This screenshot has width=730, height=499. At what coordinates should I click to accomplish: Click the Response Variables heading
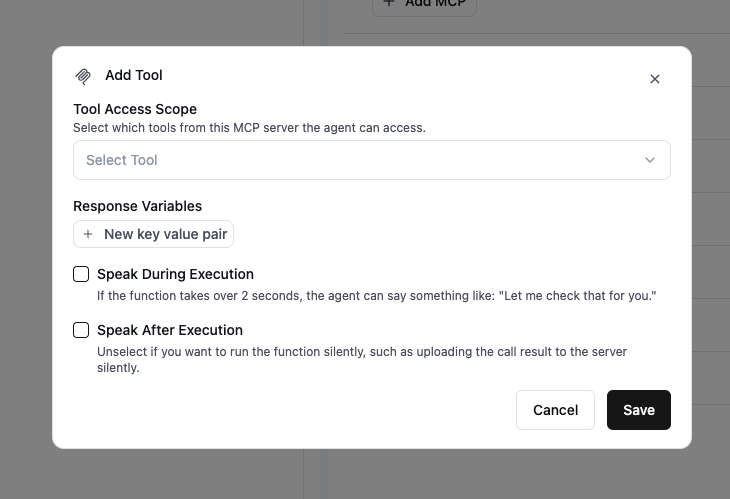tap(137, 206)
